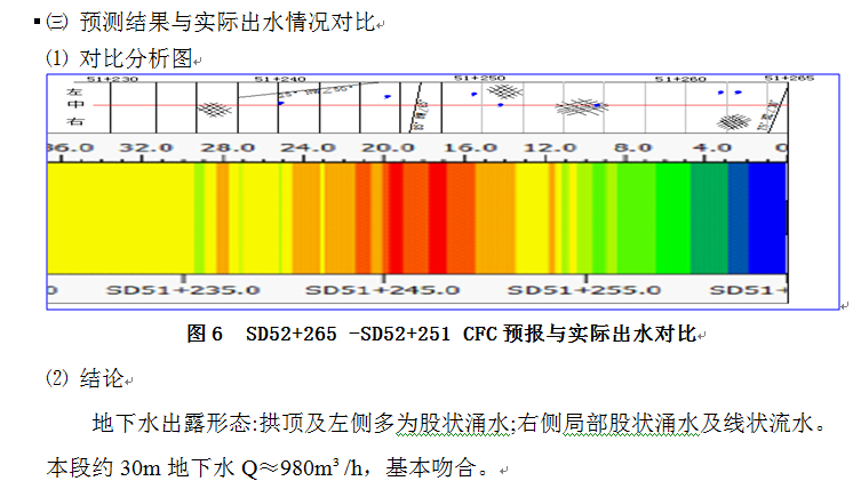Click scale label 16.0 in the figure
This screenshot has width=862, height=490.
point(470,148)
